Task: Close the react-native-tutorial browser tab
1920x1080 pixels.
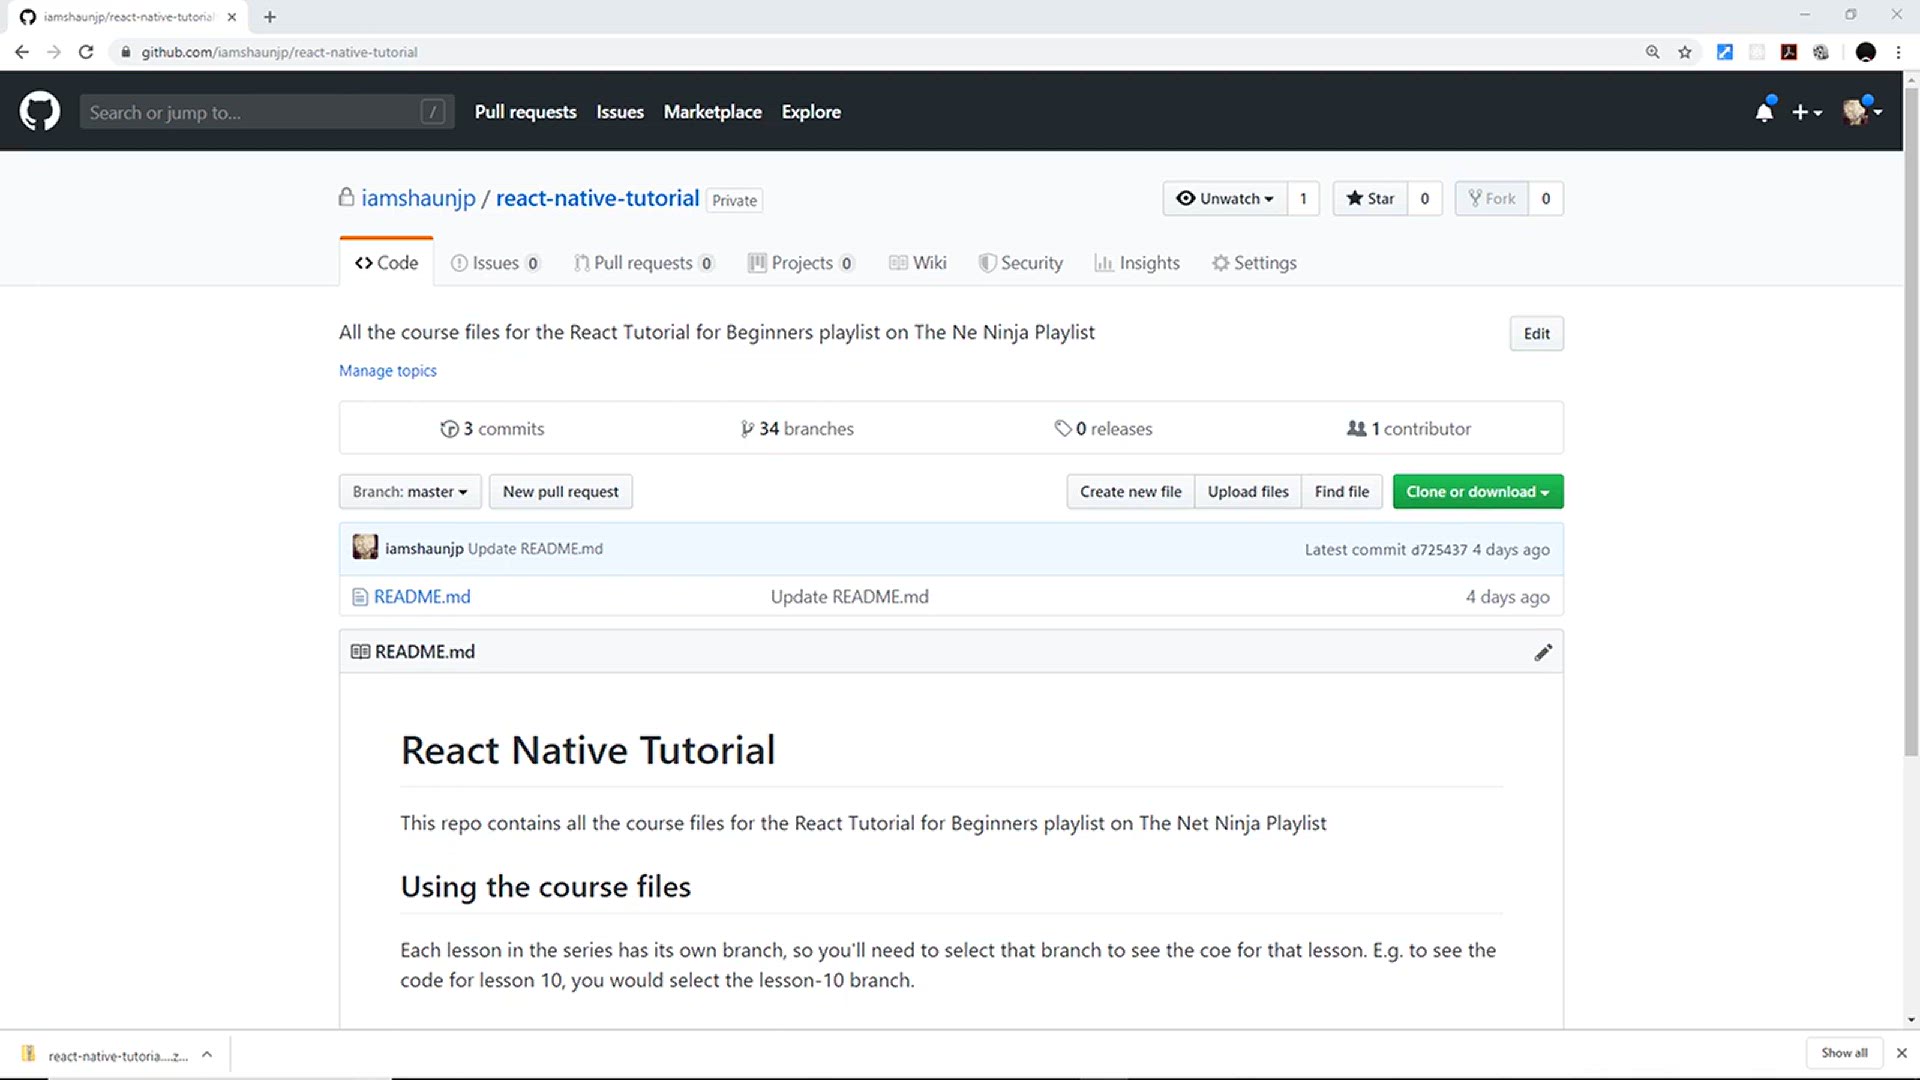Action: (232, 17)
